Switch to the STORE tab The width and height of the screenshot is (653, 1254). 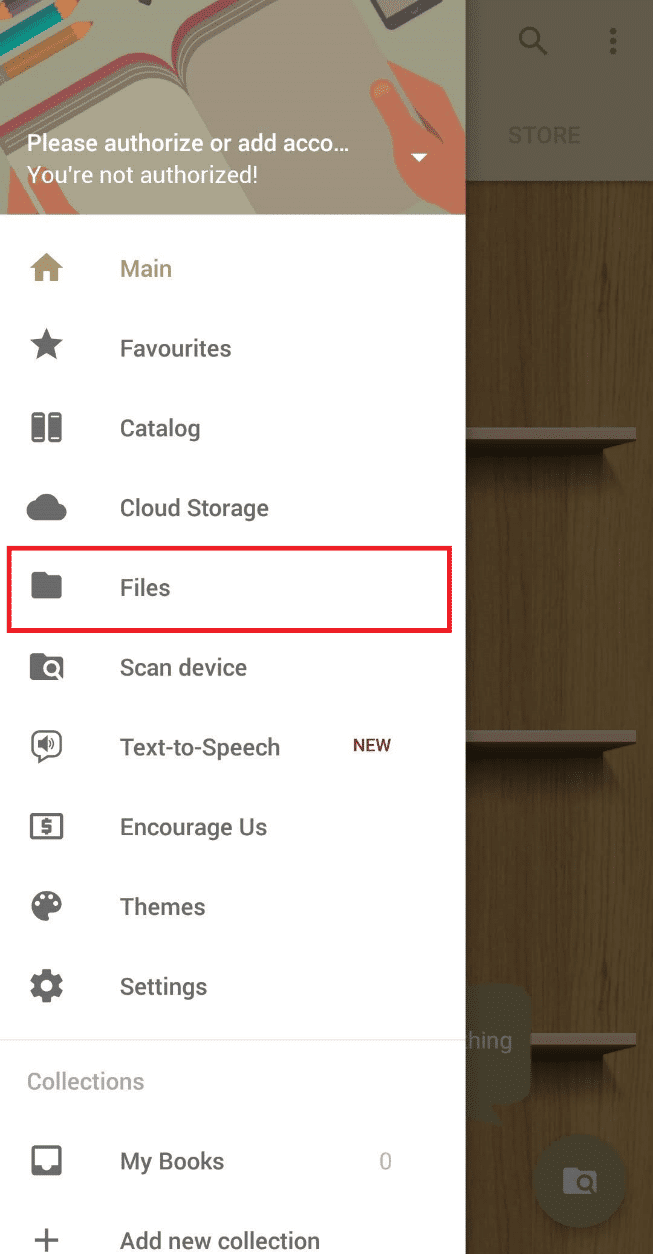(543, 134)
